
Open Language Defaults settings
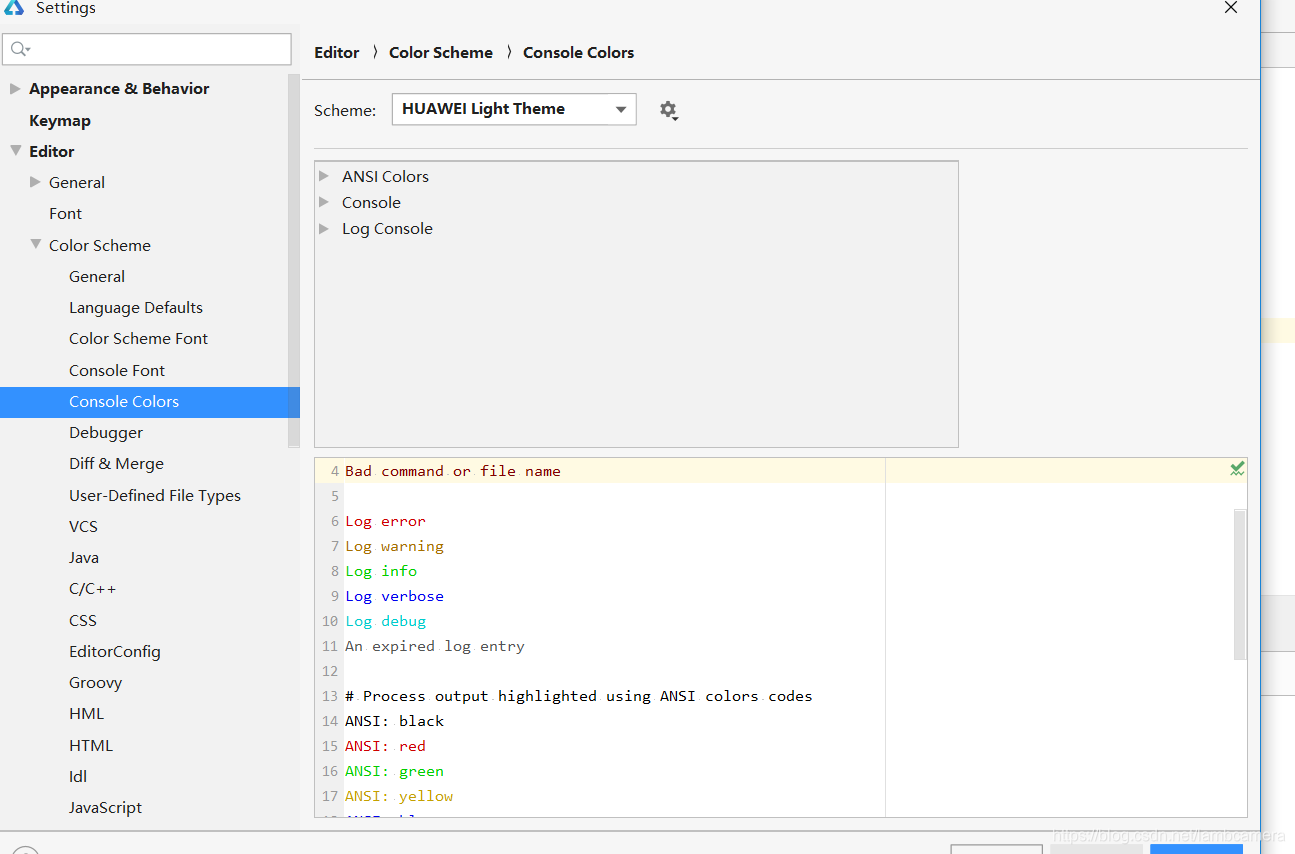click(x=136, y=307)
